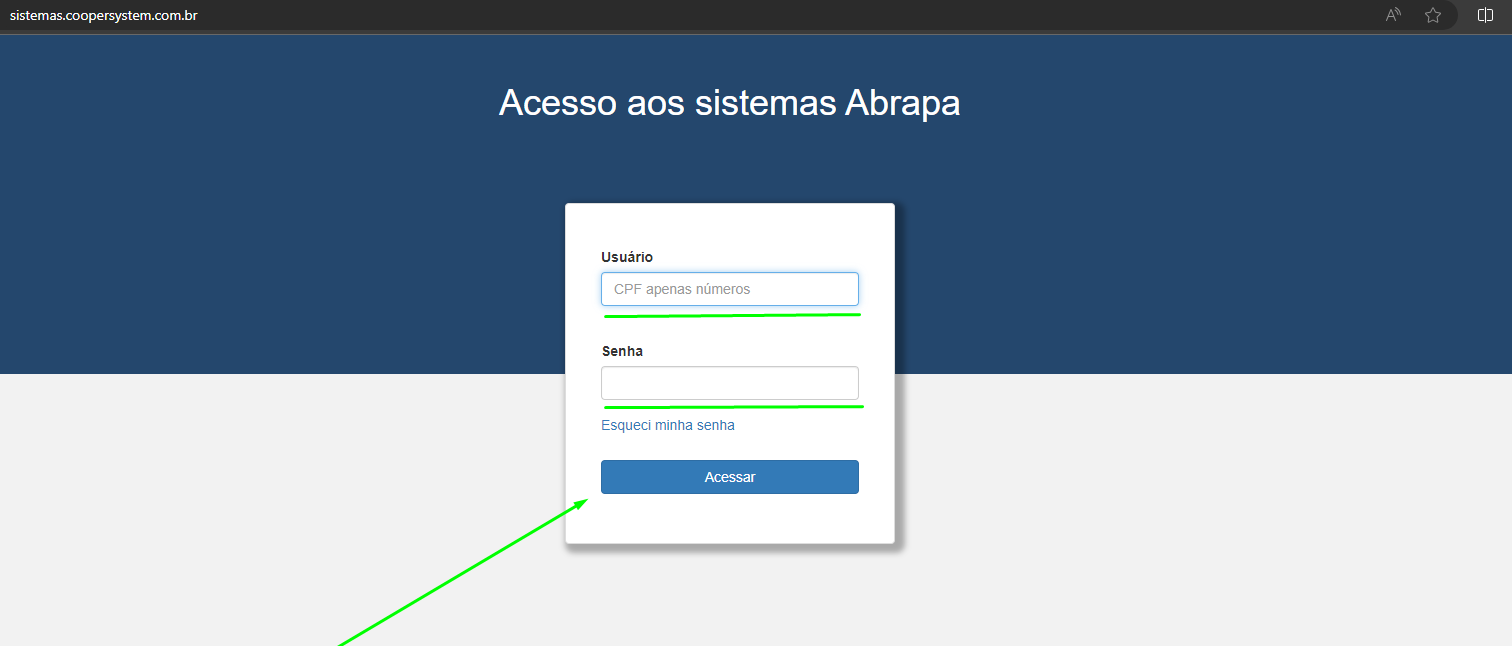This screenshot has height=646, width=1512.
Task: Focus the Senha password field
Action: (730, 383)
